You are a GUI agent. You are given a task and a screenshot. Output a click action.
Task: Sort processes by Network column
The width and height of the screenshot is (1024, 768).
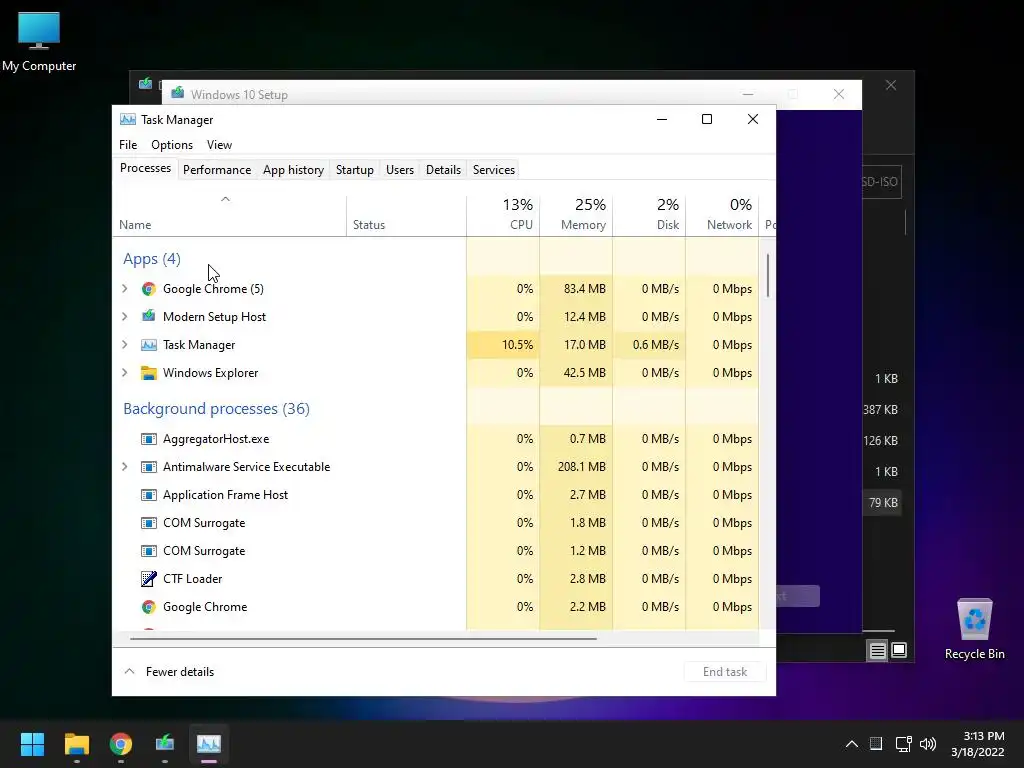[722, 215]
